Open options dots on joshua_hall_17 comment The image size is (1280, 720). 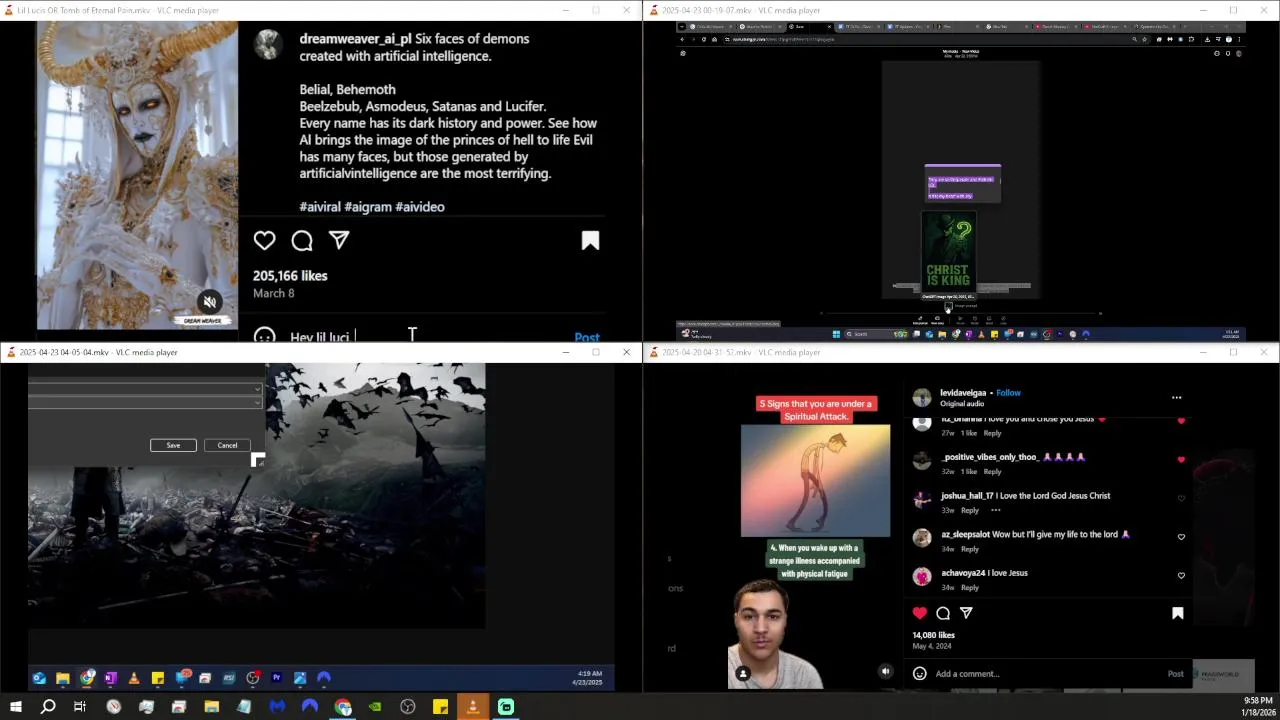pos(995,510)
